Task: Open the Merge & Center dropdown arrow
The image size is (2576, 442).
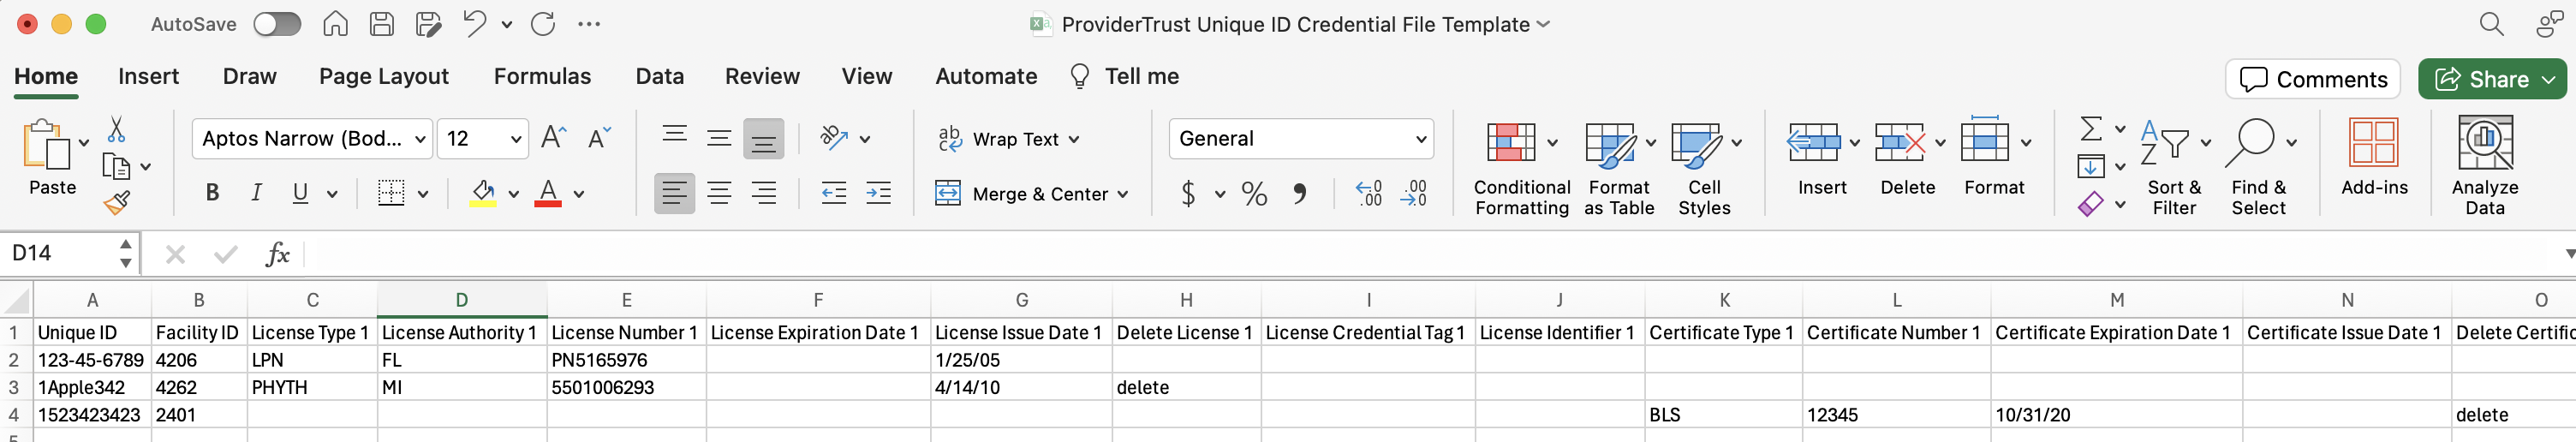Action: pyautogui.click(x=1123, y=194)
